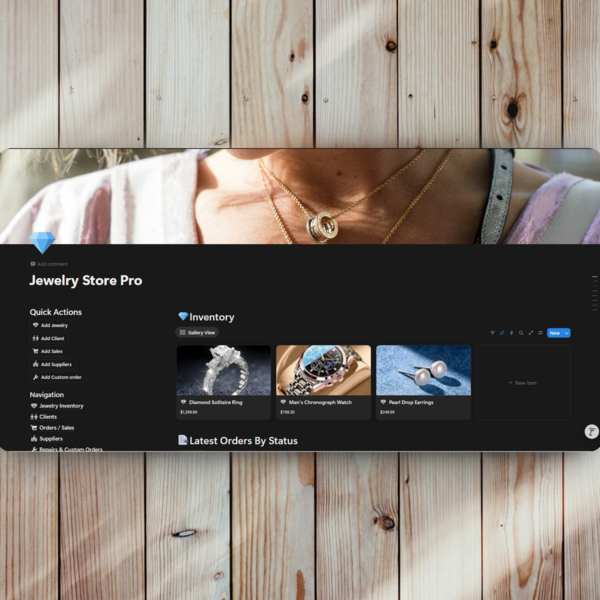
Task: Click the people icon beside the Clients link
Action: (34, 417)
